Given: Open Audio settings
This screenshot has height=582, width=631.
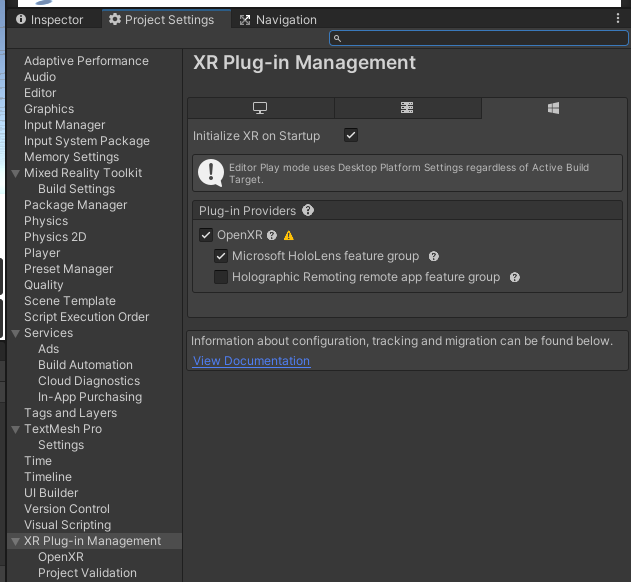Looking at the screenshot, I should [x=40, y=77].
